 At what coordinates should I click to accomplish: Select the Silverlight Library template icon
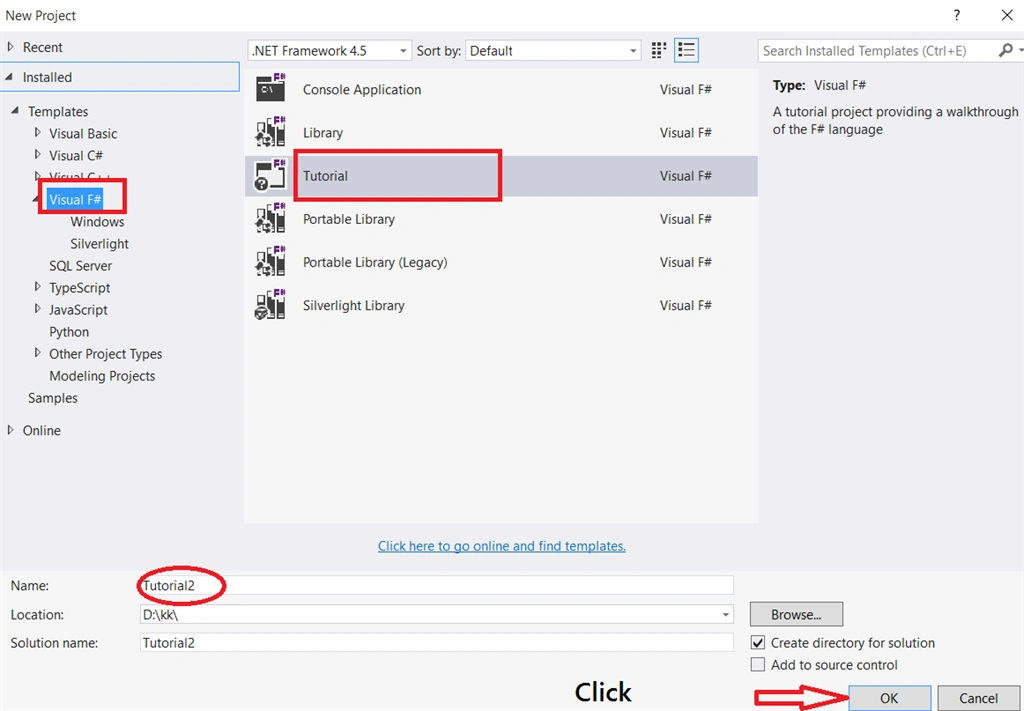[x=270, y=305]
